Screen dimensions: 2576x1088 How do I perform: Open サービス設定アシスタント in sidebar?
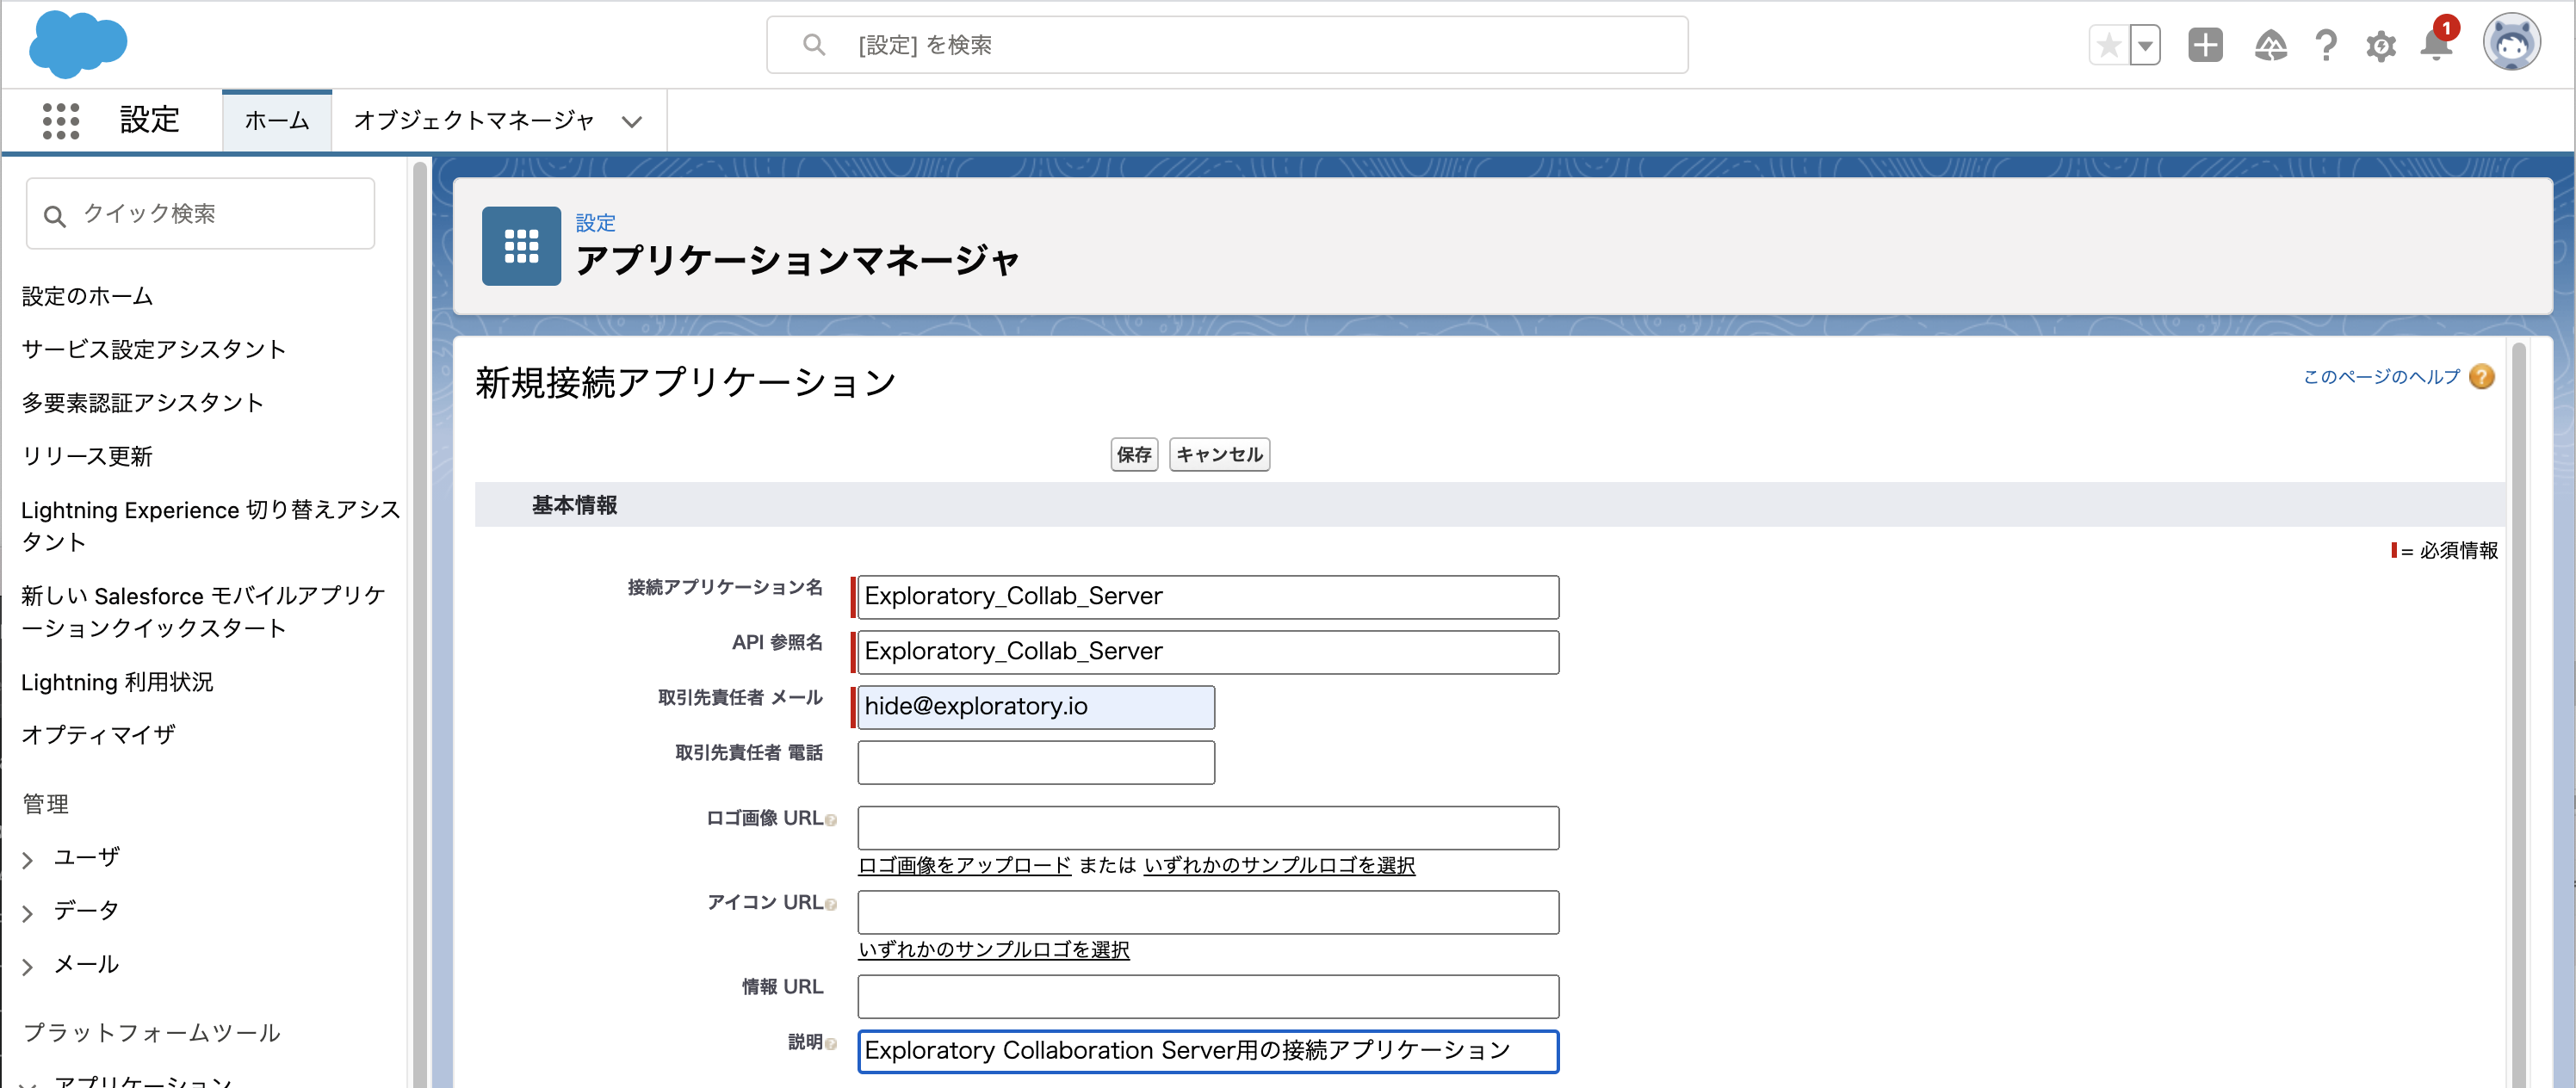(154, 349)
